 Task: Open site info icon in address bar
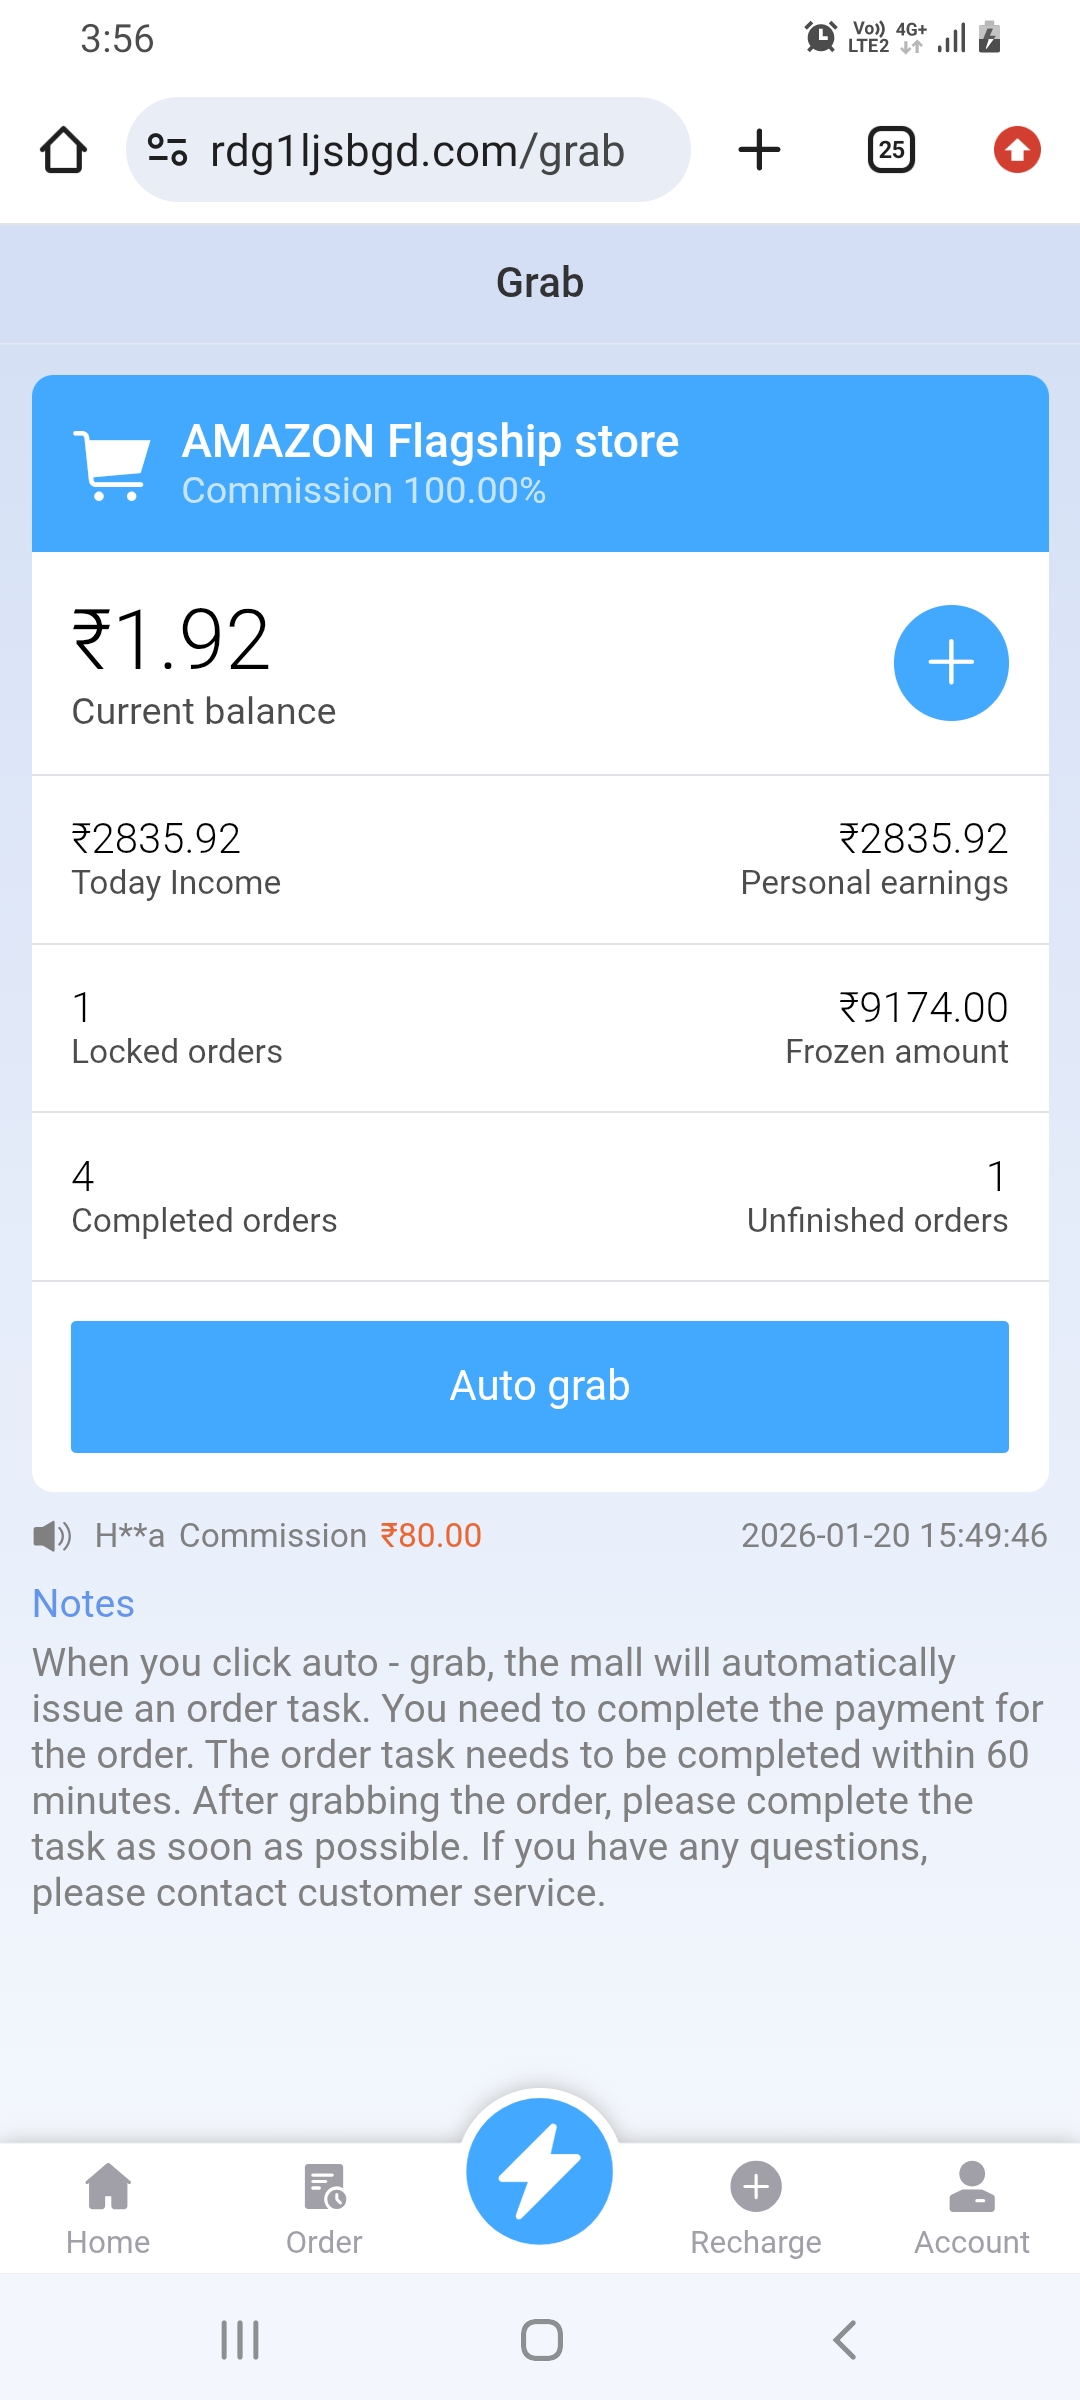click(x=167, y=150)
